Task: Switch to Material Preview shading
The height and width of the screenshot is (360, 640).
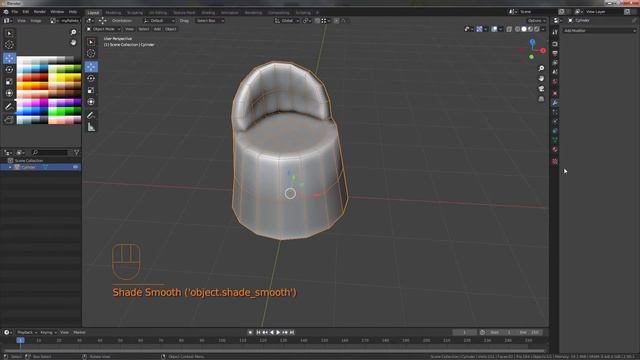Action: point(530,29)
